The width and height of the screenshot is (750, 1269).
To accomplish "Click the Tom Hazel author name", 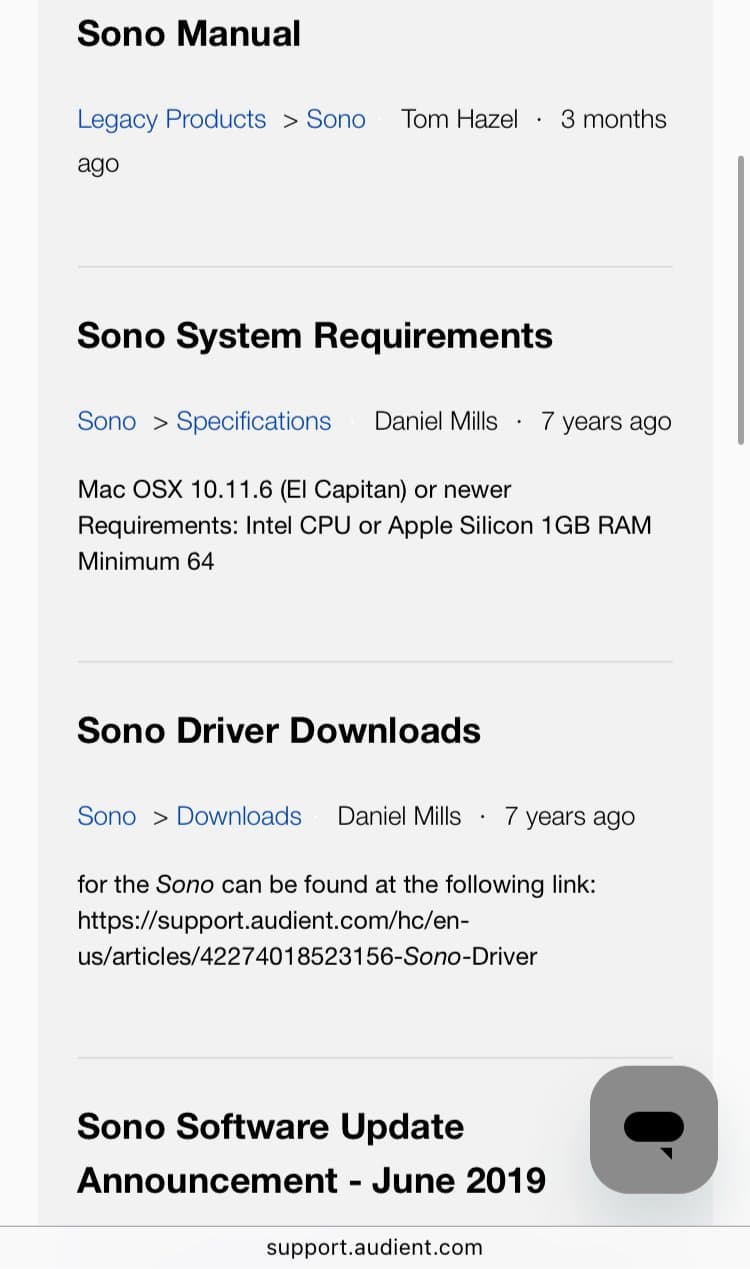I will point(459,119).
